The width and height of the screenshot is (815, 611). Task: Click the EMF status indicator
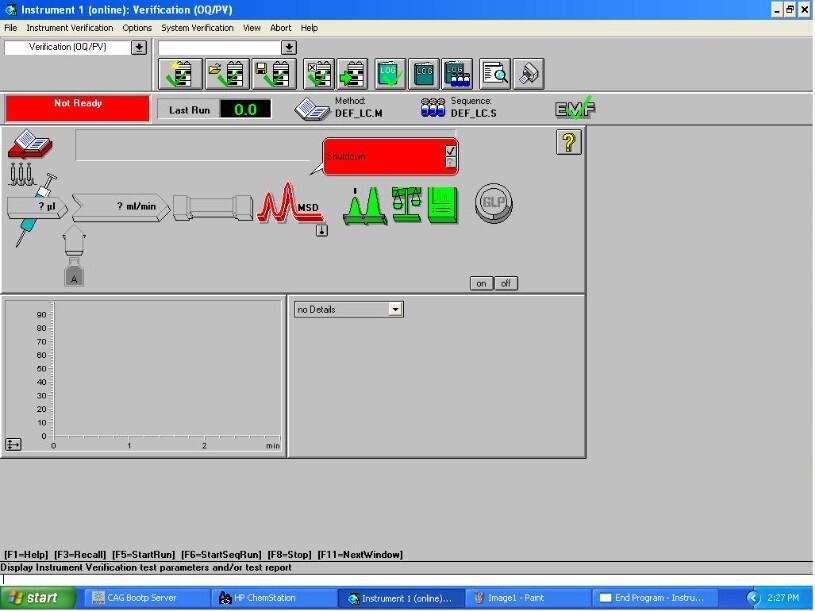(x=570, y=108)
